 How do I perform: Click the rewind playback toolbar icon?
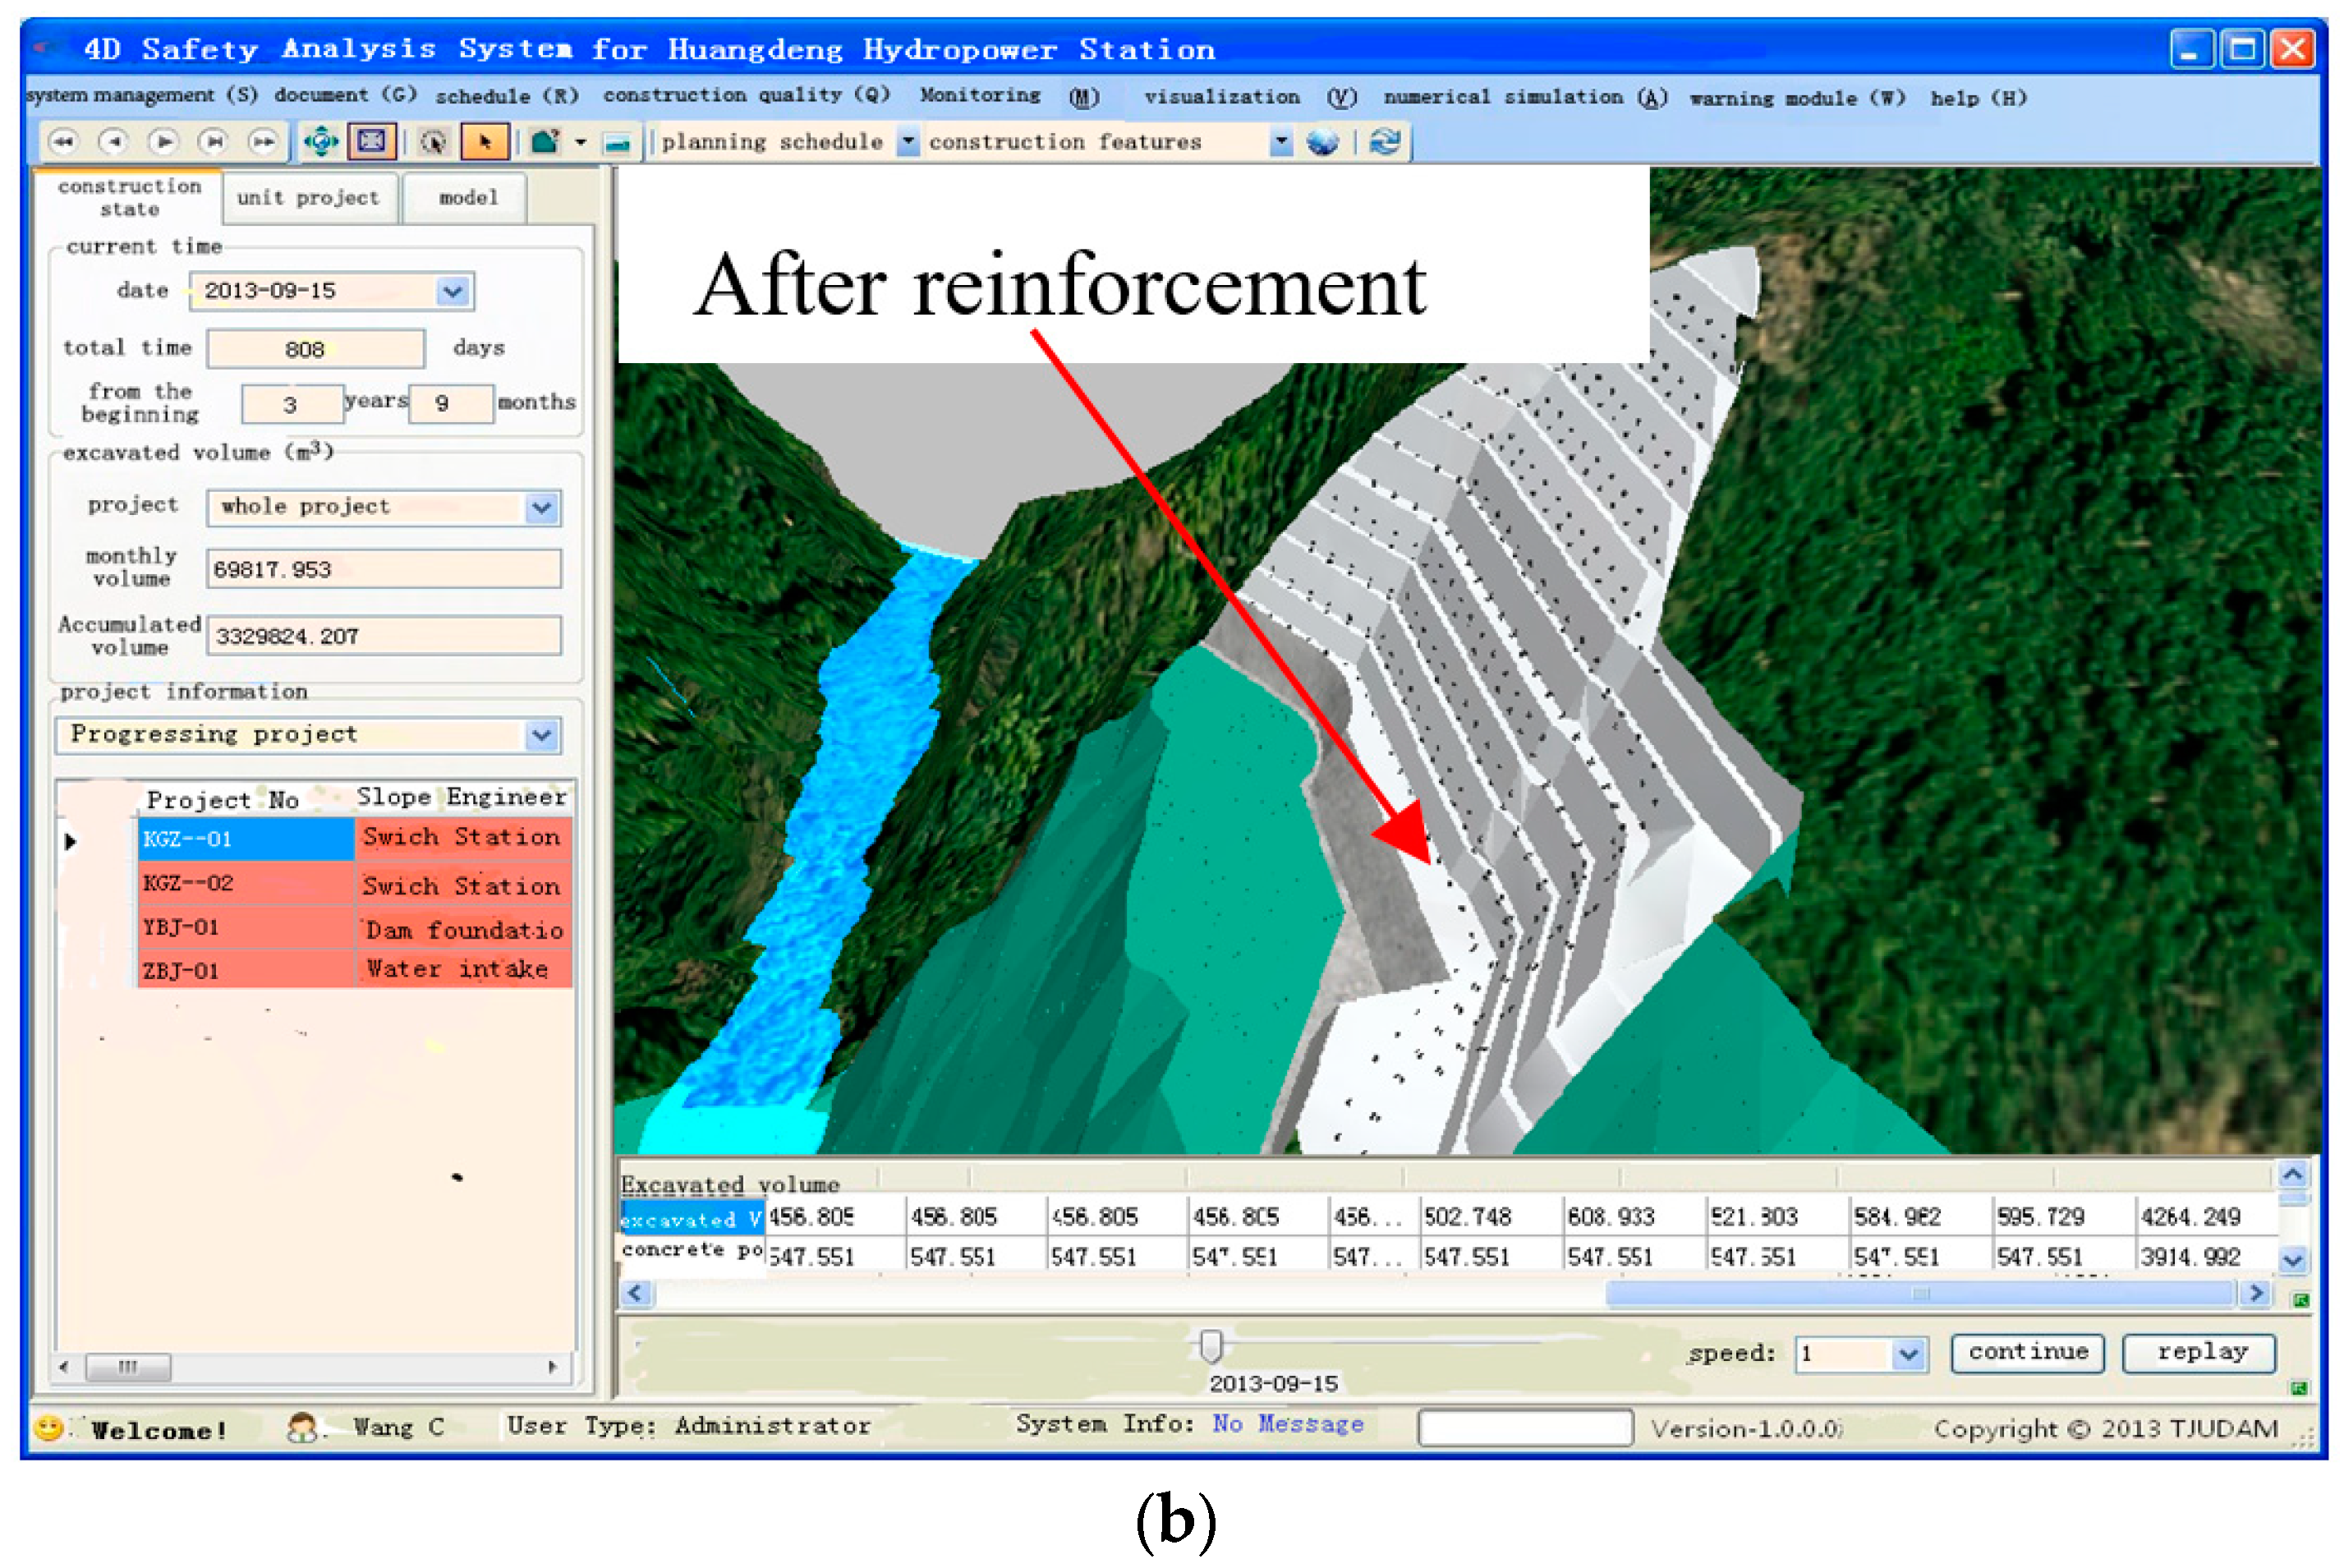coord(63,142)
